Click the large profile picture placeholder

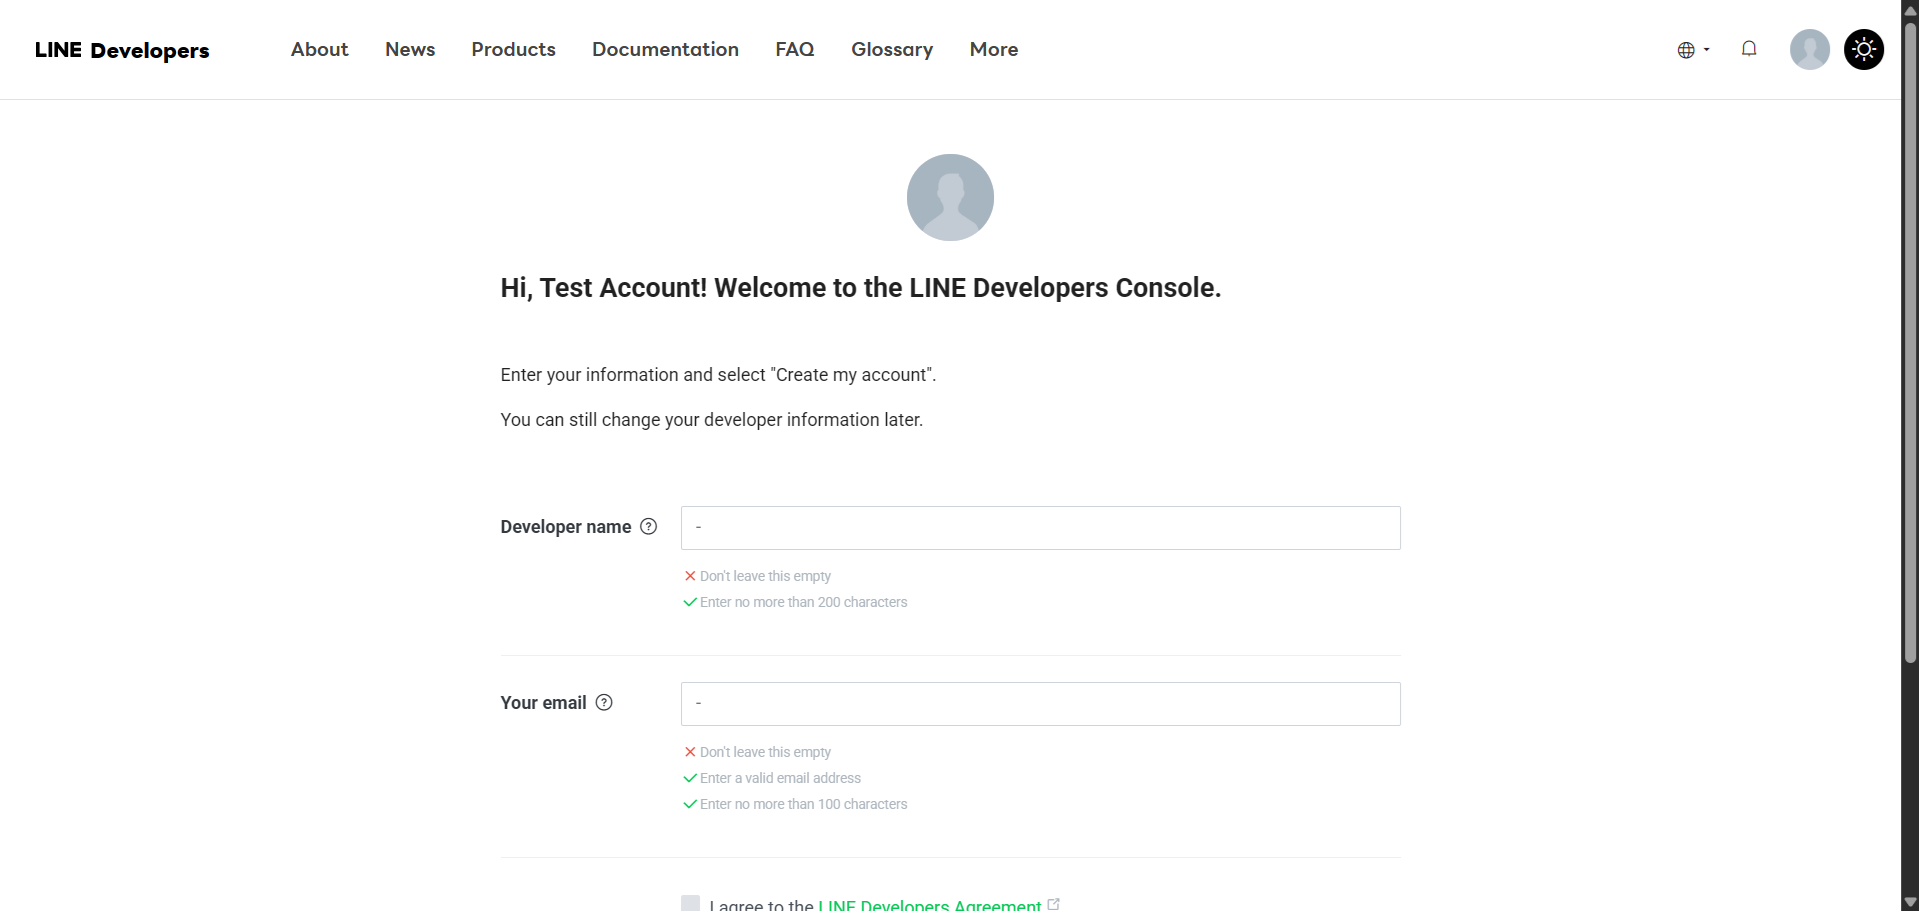(x=949, y=197)
